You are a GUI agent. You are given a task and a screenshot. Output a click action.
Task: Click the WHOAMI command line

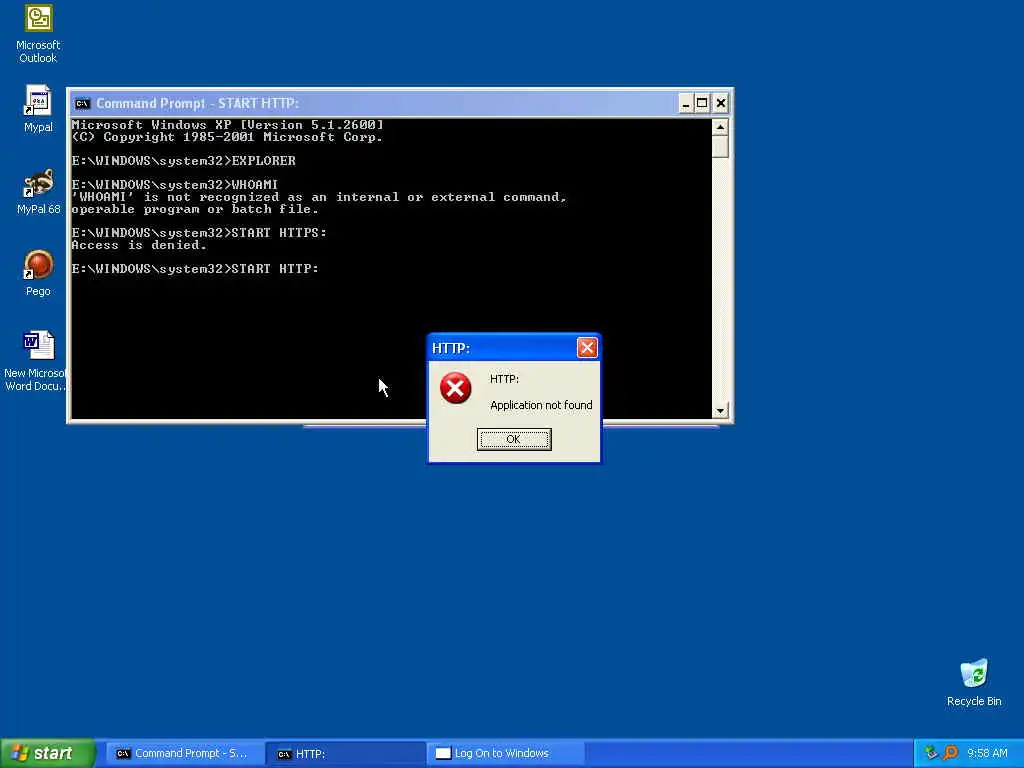click(174, 185)
